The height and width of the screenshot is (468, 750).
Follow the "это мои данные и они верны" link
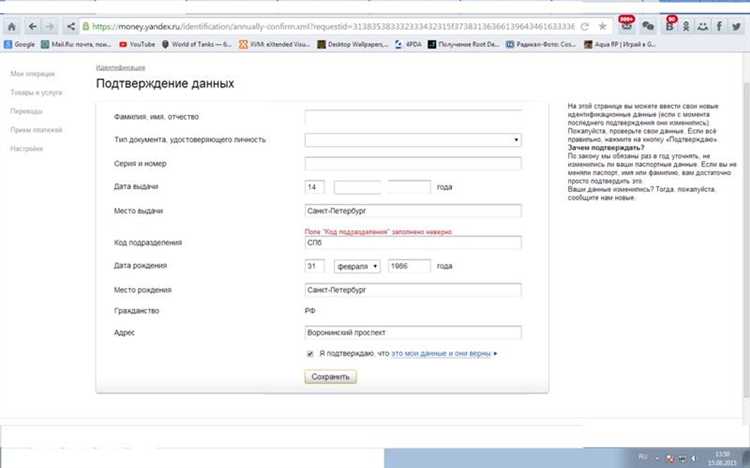[442, 353]
